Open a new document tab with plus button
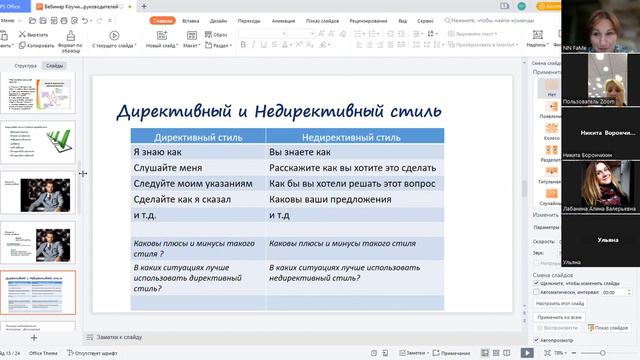The height and width of the screenshot is (360, 640). (x=144, y=7)
